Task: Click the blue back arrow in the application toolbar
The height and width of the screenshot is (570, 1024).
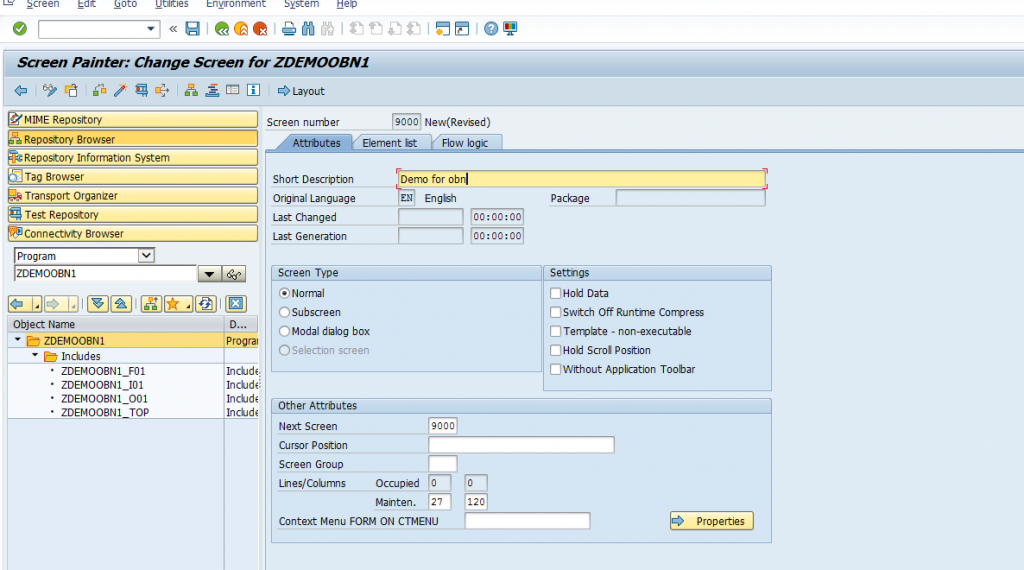Action: pyautogui.click(x=21, y=91)
